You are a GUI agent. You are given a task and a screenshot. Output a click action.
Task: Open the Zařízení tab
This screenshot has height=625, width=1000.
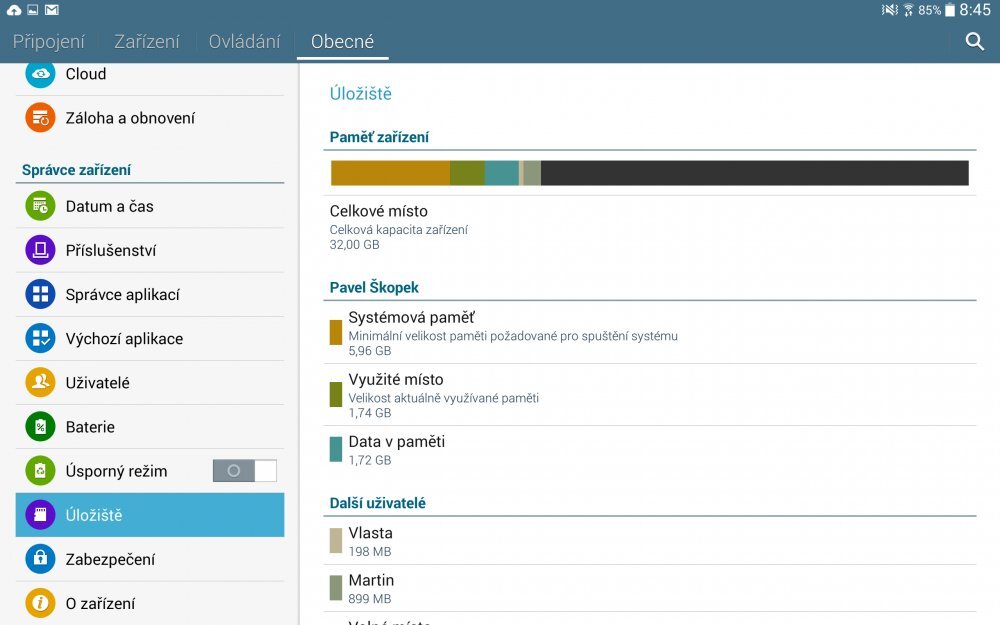coord(147,41)
